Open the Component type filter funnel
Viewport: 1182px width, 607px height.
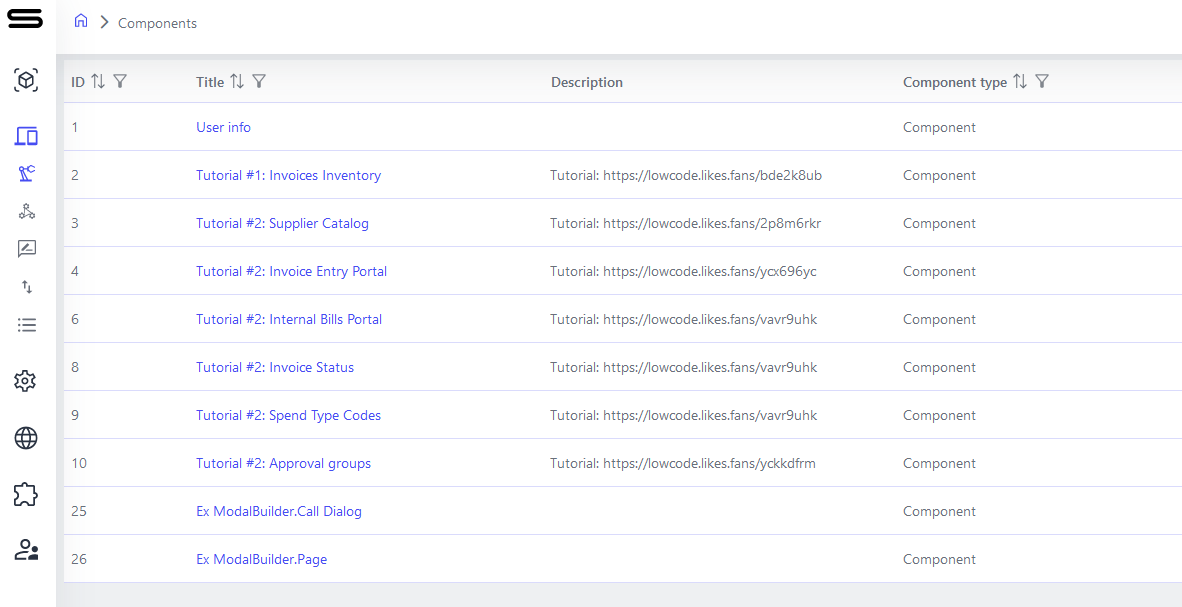tap(1042, 82)
